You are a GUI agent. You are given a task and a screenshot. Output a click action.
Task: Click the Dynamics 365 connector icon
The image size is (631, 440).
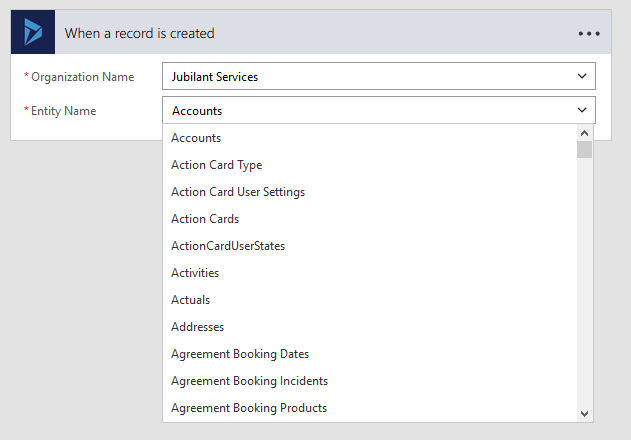pyautogui.click(x=33, y=32)
